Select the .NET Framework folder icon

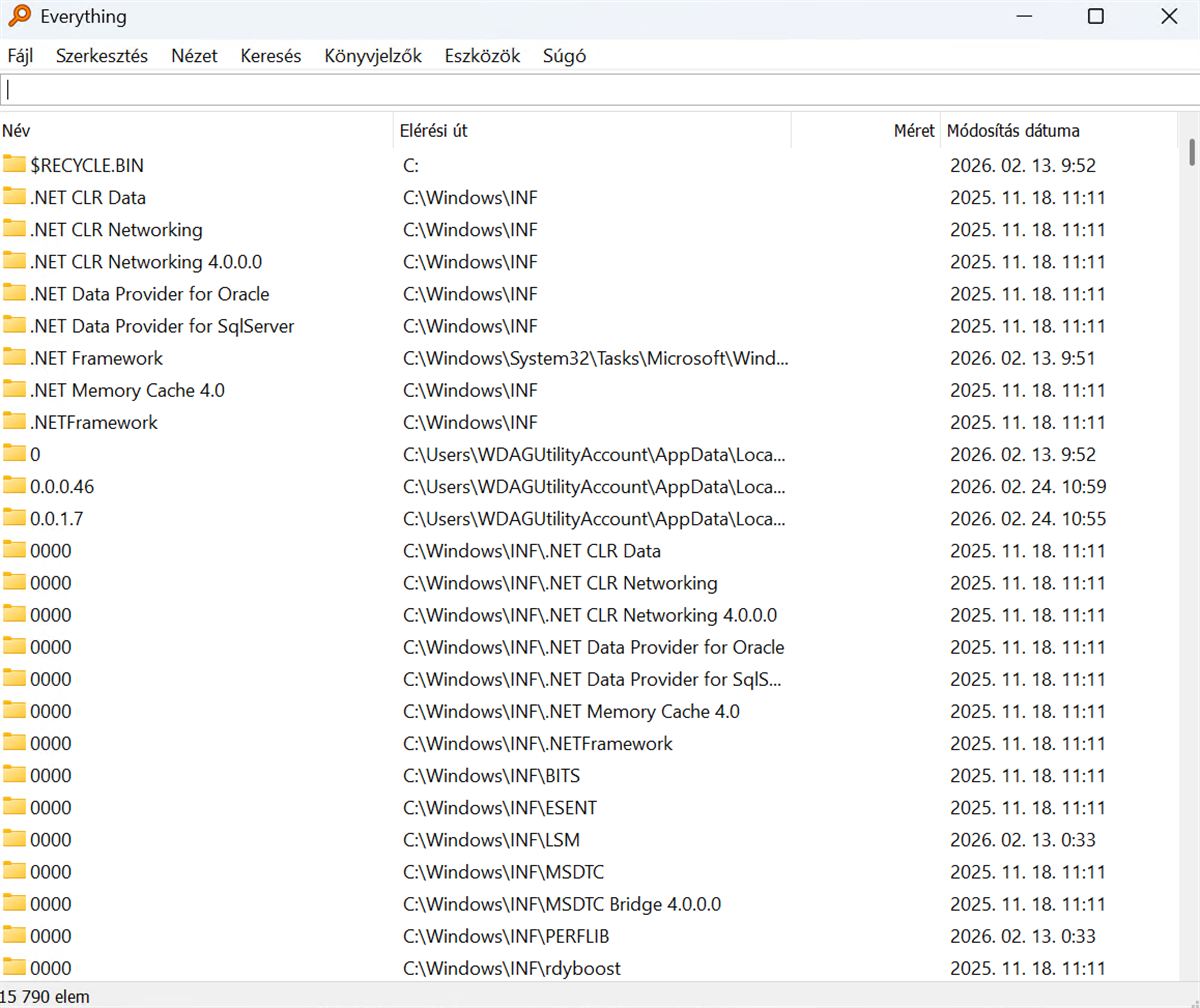[x=14, y=358]
